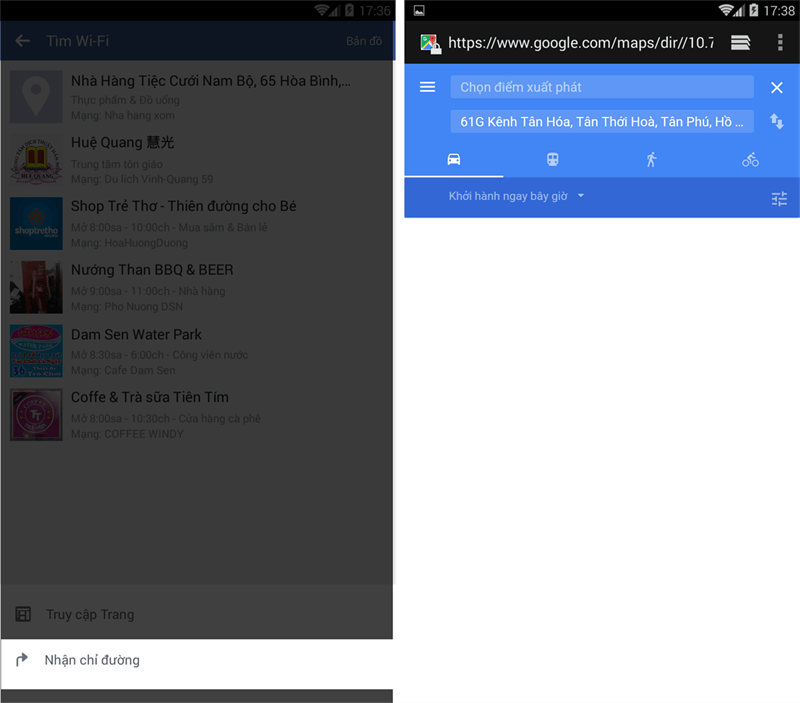Screen dimensions: 800x703
Task: Open Nướng Than BBQ & BEER listing
Action: (x=197, y=287)
